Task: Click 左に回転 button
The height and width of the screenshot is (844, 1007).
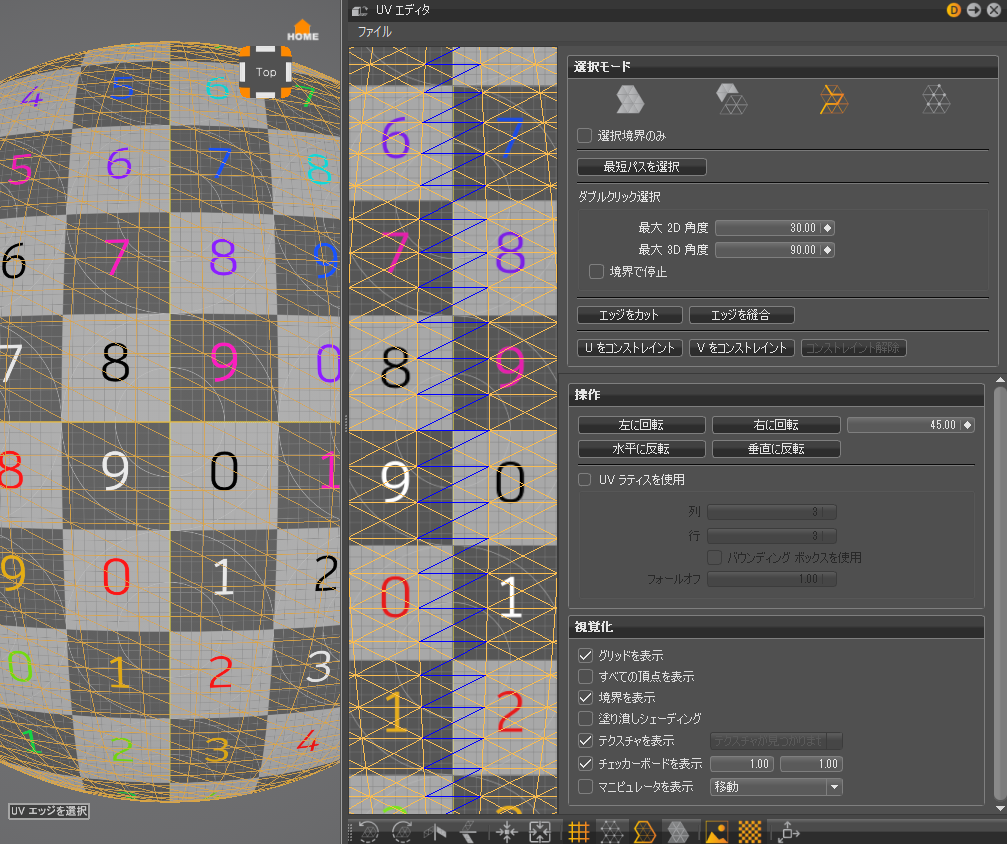Action: click(x=642, y=425)
